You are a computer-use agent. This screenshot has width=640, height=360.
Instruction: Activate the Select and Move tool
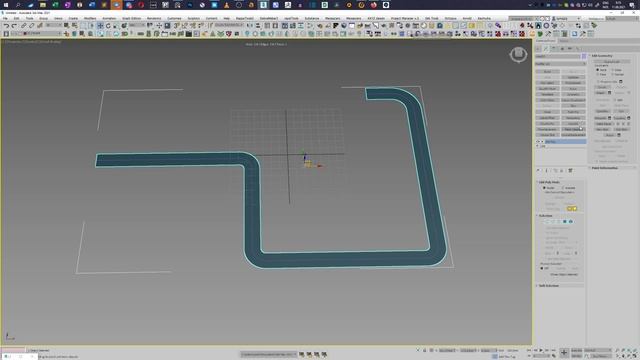click(100, 26)
